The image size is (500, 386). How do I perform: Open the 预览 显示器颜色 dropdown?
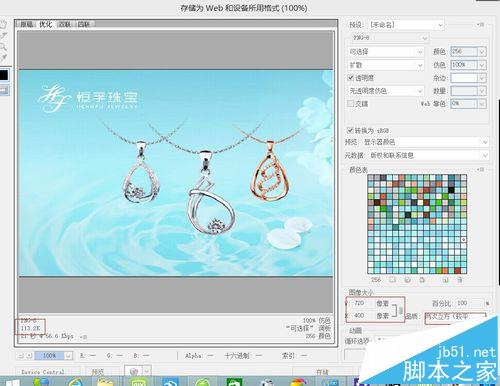pos(425,142)
